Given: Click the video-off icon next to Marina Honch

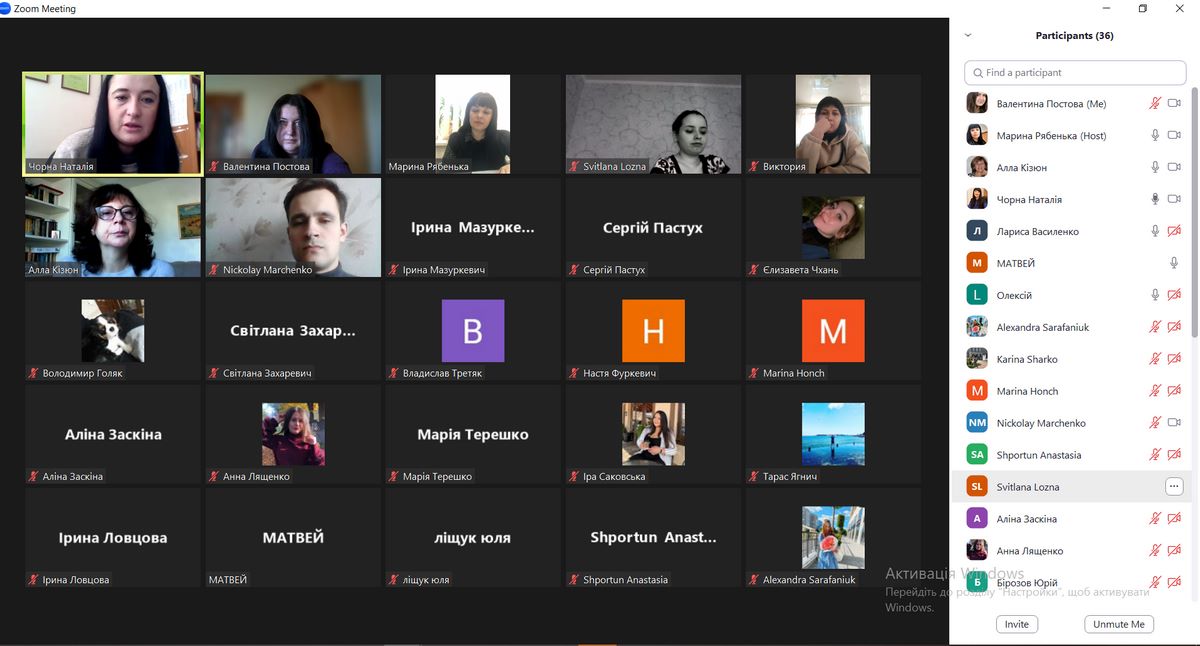Looking at the screenshot, I should pyautogui.click(x=1174, y=391).
